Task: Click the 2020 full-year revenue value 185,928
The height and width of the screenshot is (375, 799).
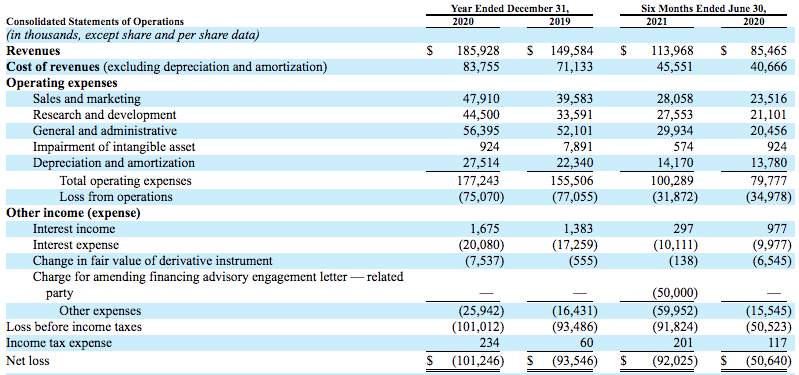Action: (x=478, y=51)
